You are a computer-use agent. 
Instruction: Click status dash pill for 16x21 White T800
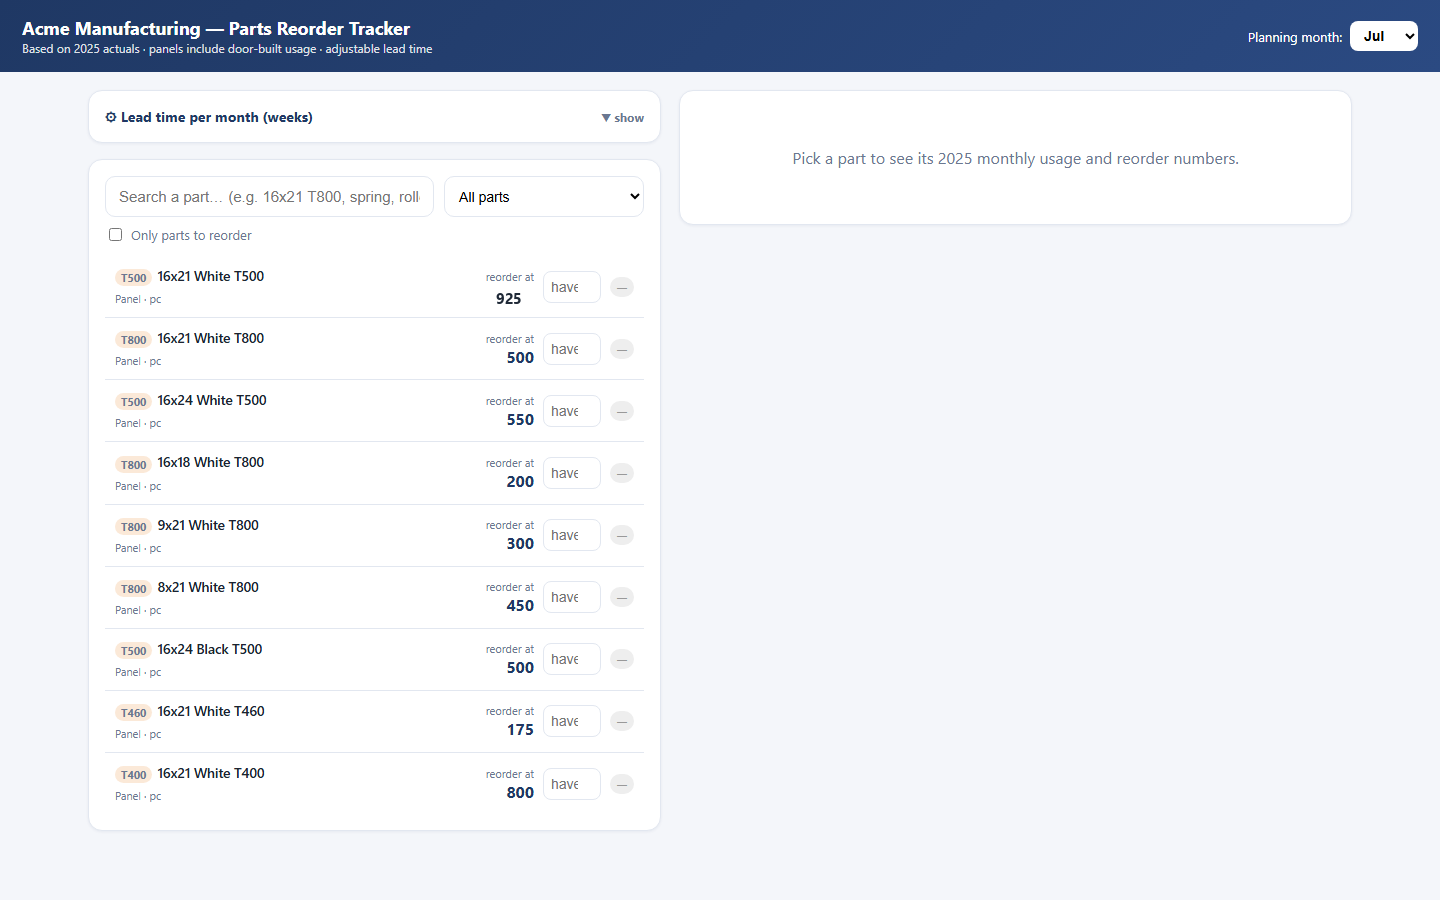pos(622,349)
